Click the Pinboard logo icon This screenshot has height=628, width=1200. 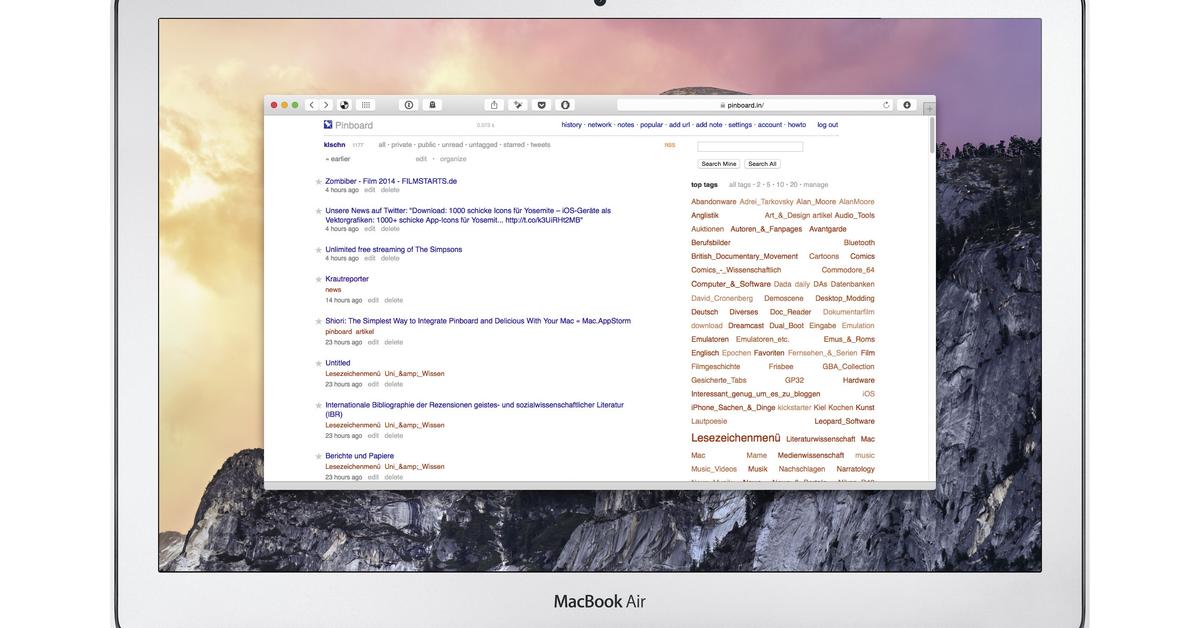(x=328, y=125)
